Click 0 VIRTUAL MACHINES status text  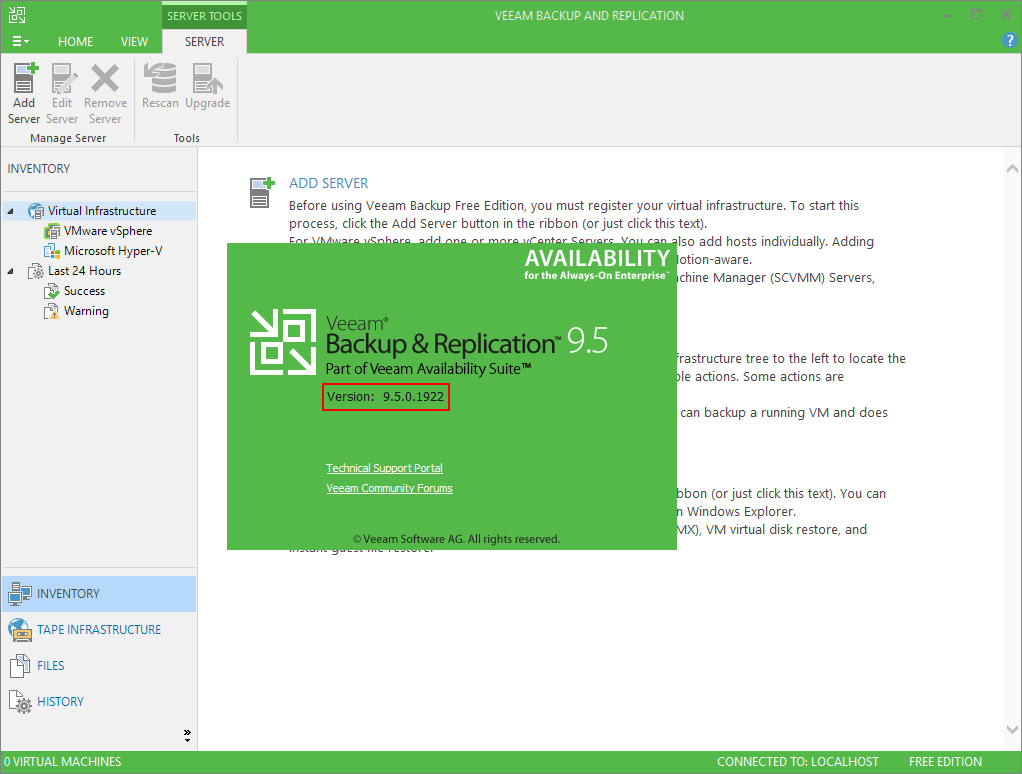pos(63,762)
